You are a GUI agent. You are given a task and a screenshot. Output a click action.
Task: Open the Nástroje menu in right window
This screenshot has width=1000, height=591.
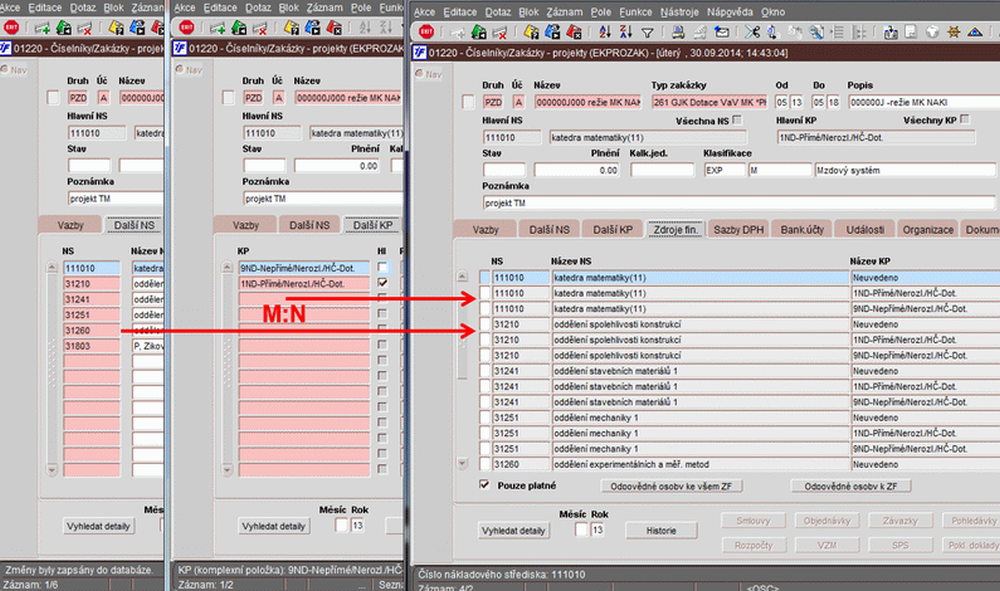tap(679, 12)
